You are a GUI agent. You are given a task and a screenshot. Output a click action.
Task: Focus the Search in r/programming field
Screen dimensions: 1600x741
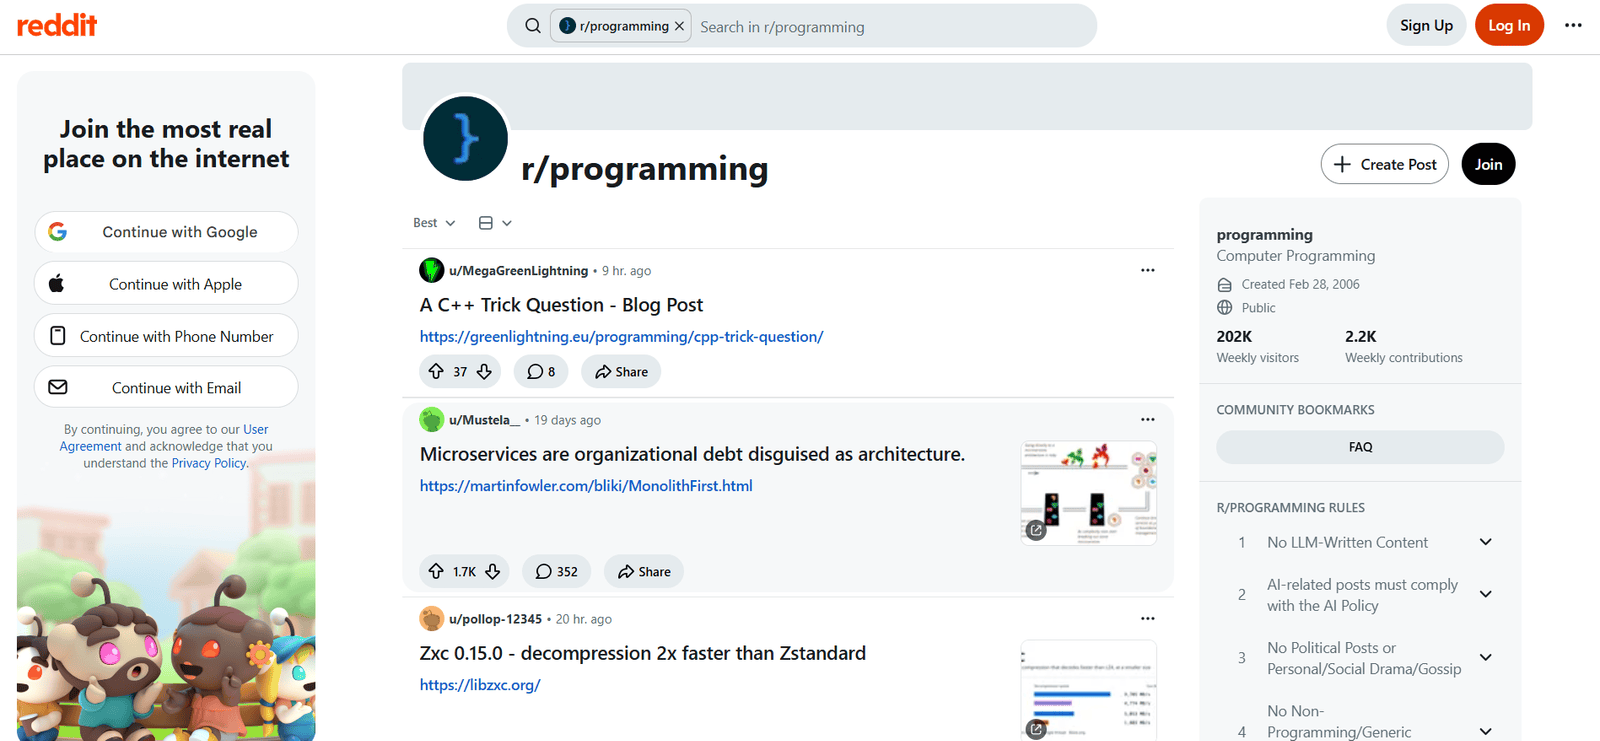point(890,27)
